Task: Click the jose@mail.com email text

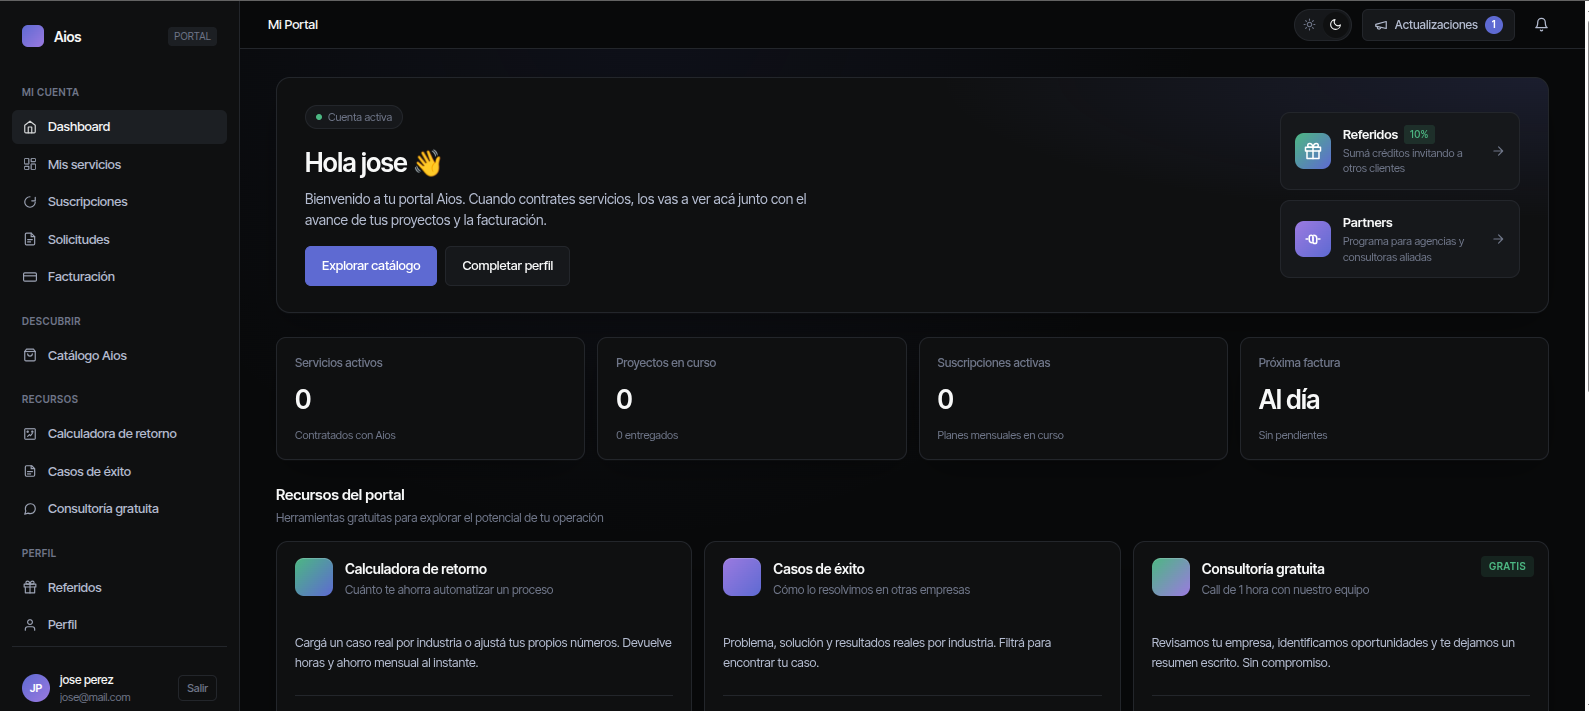Action: (95, 697)
